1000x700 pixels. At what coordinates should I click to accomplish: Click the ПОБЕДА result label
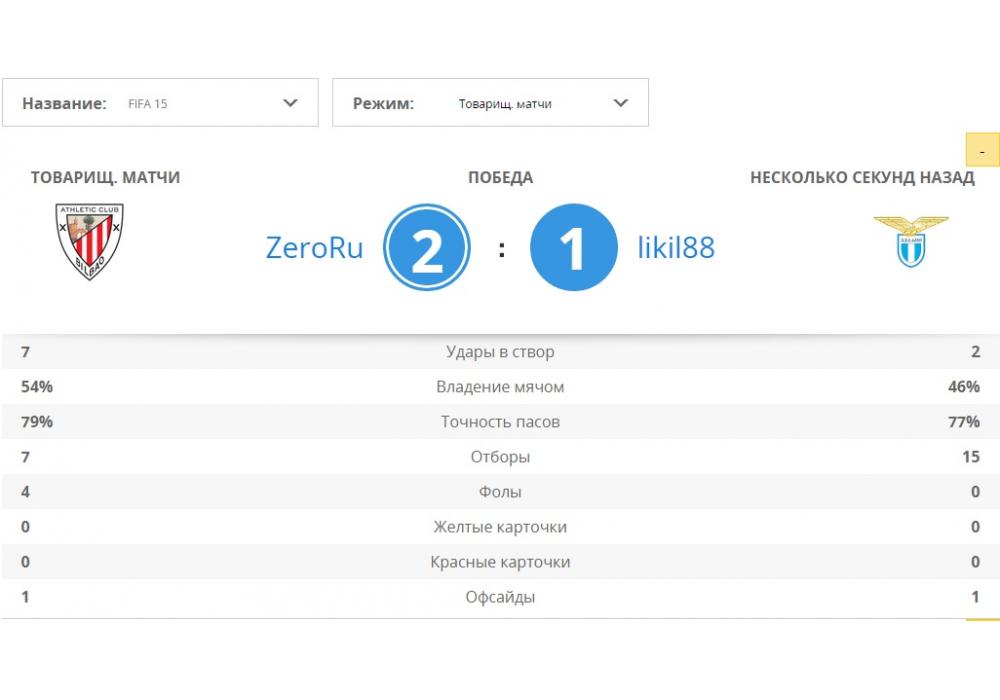point(500,178)
